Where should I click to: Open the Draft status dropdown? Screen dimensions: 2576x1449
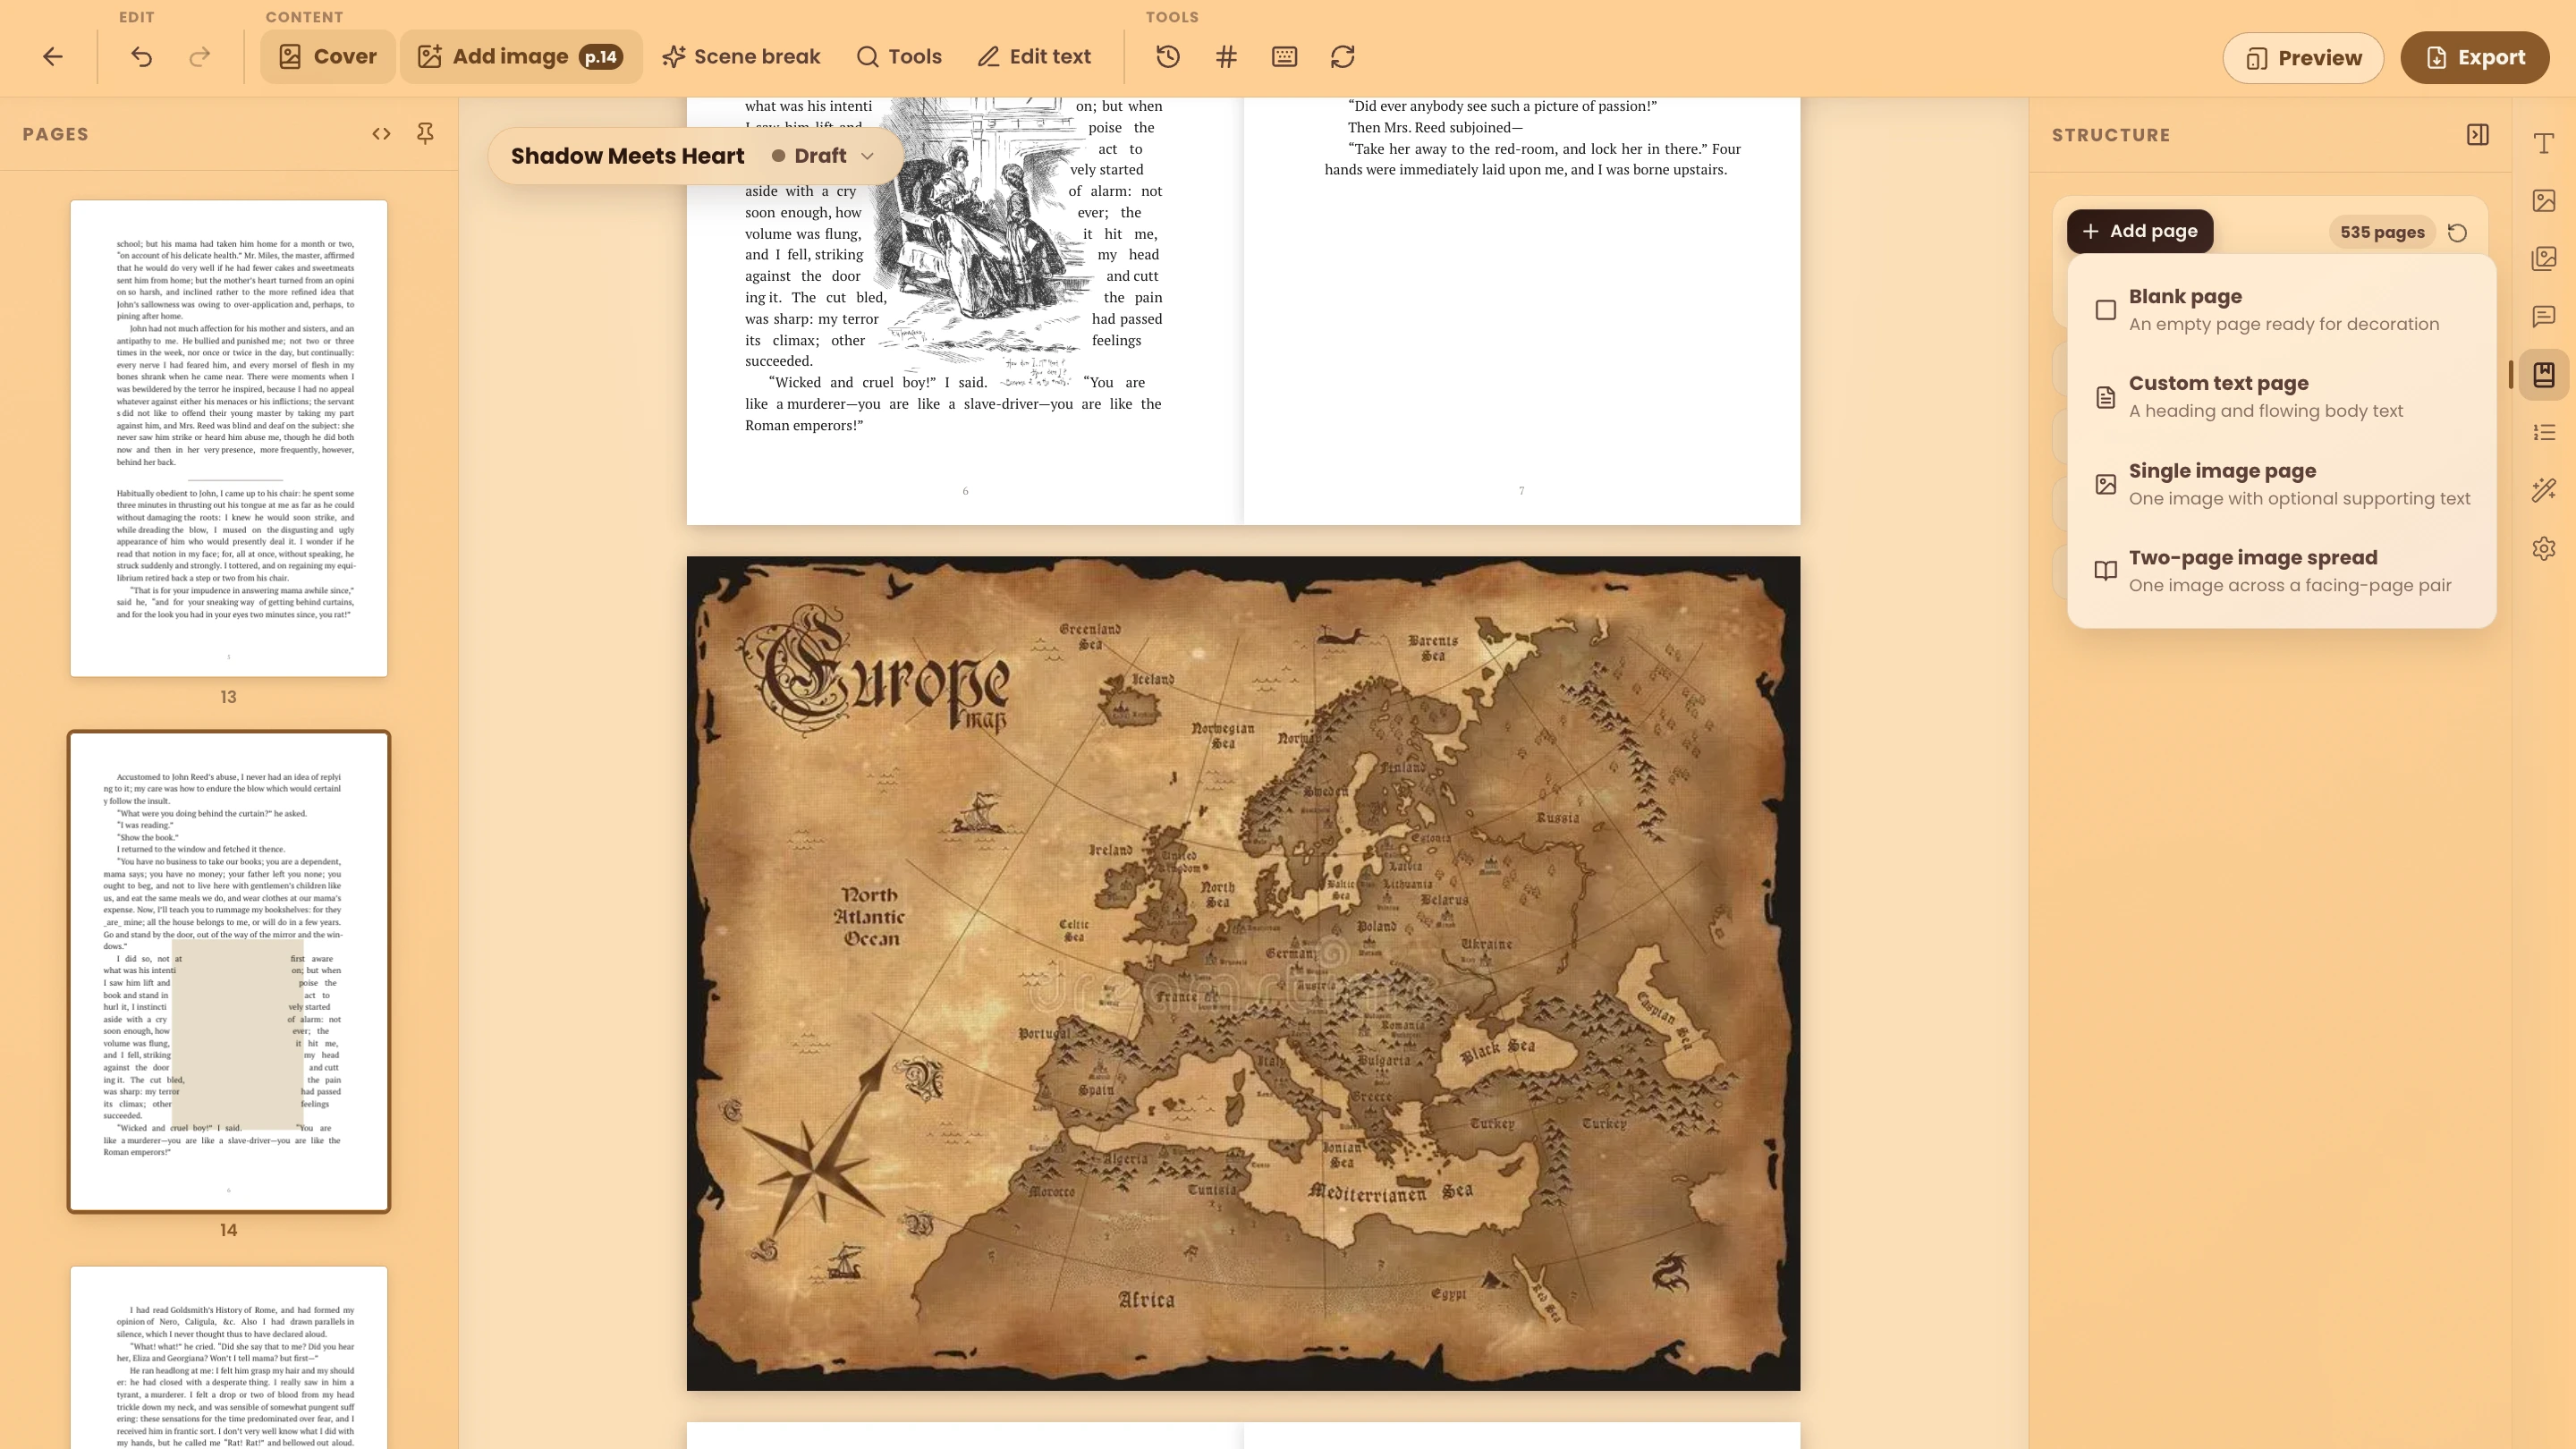coord(823,156)
